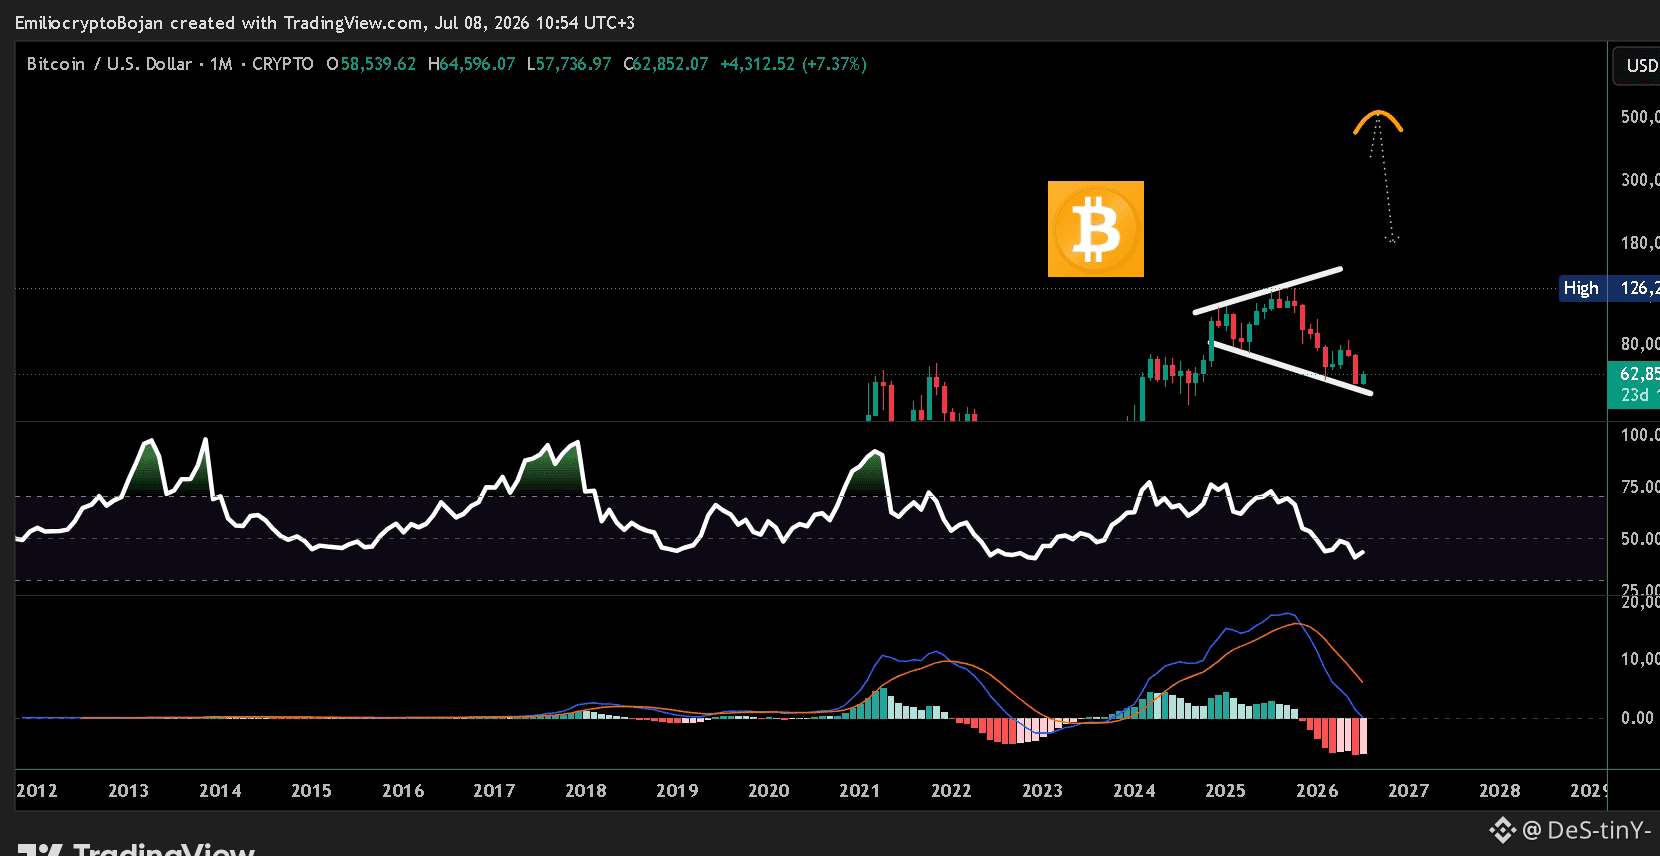Click the 100.0 oscillator axis label
This screenshot has width=1660, height=856.
[x=1640, y=435]
